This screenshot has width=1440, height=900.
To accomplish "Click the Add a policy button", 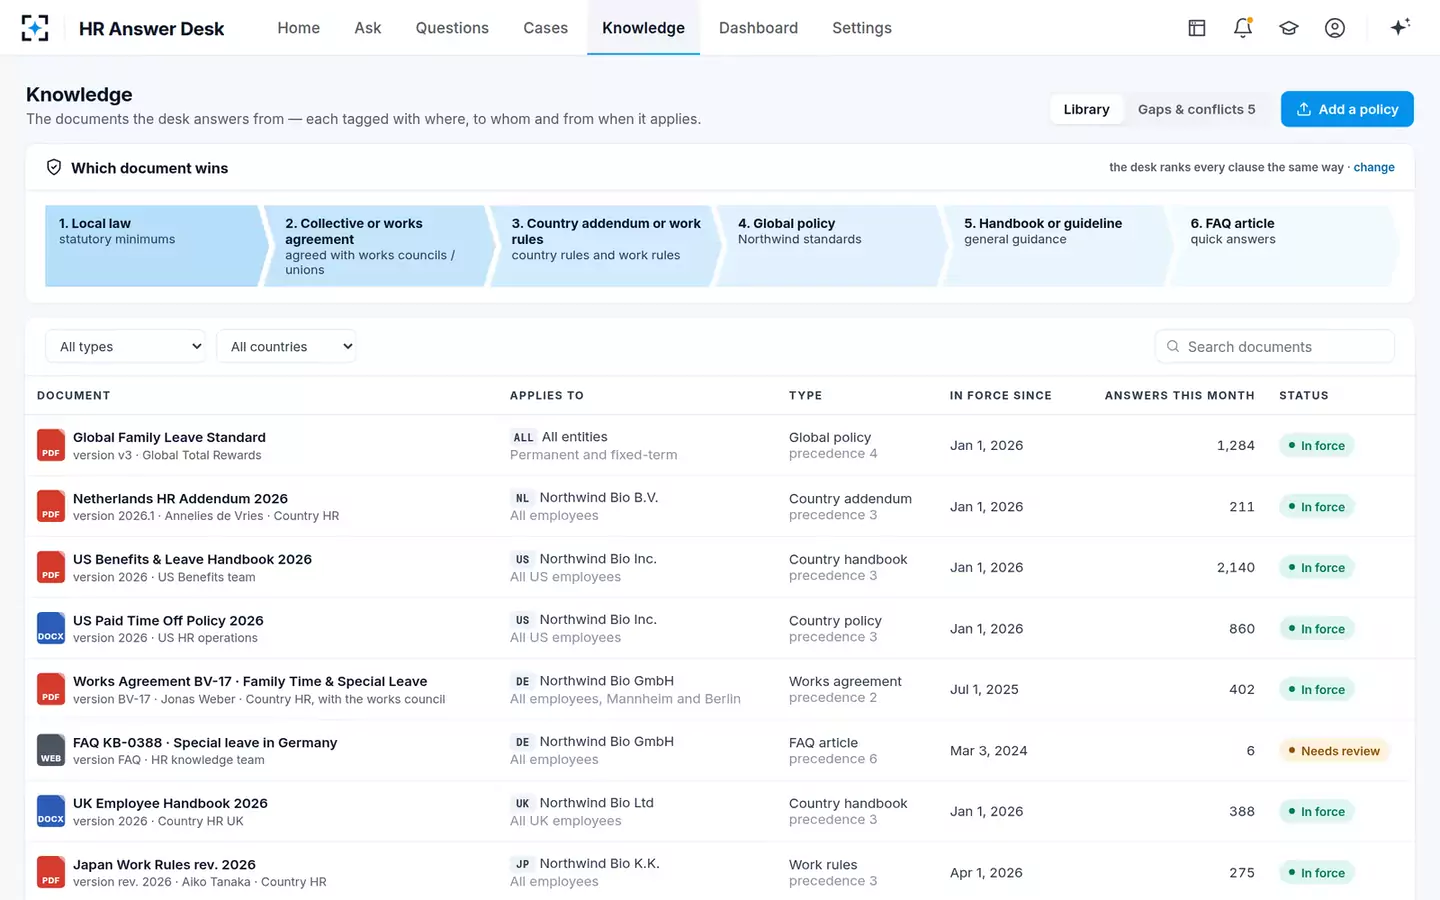I will pyautogui.click(x=1347, y=109).
